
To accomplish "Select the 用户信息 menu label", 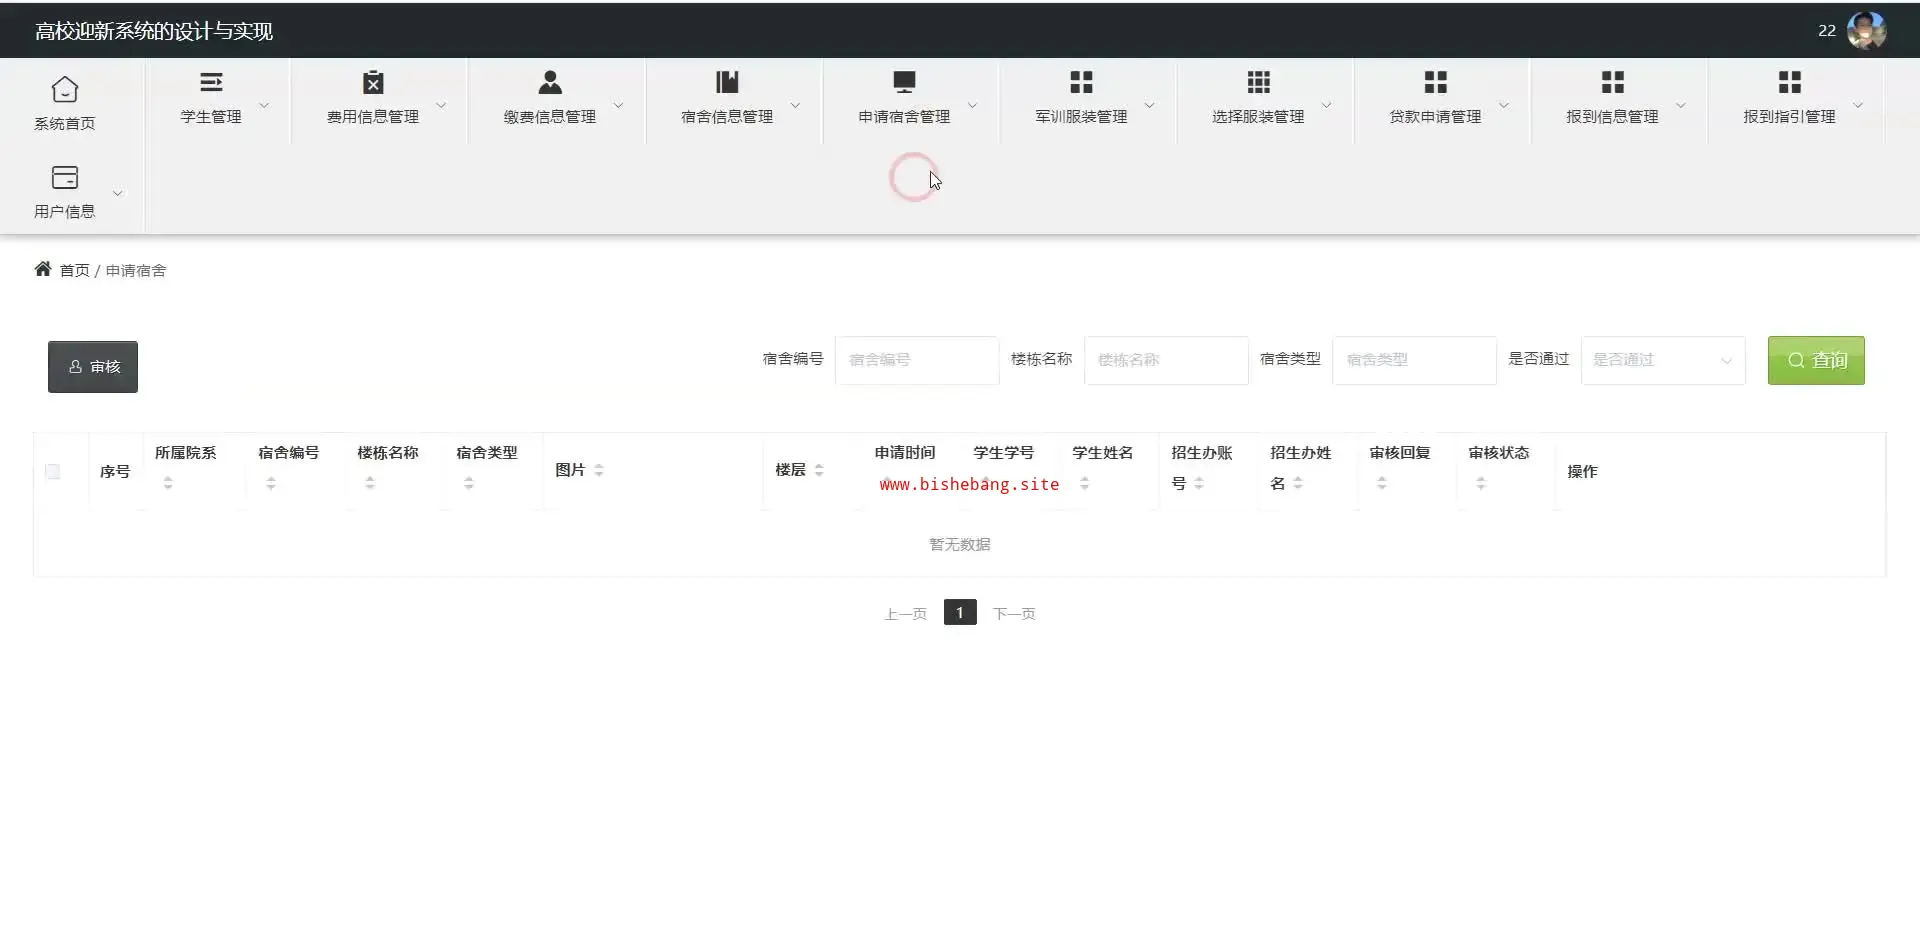I will pyautogui.click(x=65, y=211).
